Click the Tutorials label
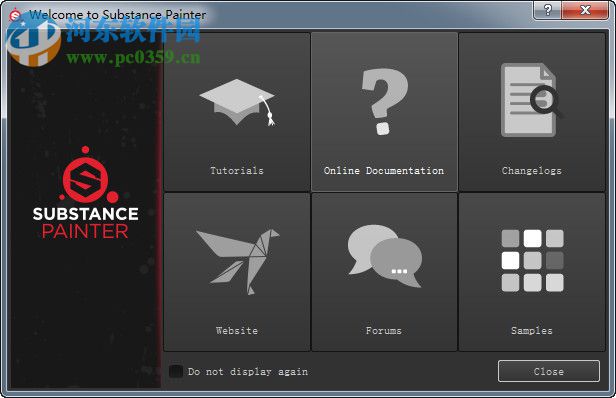This screenshot has height=398, width=616. pos(237,171)
